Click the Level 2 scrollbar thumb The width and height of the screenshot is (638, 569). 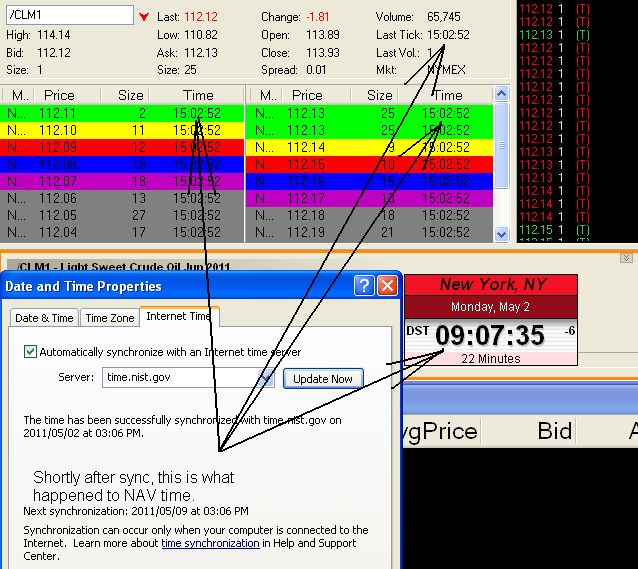(x=501, y=145)
